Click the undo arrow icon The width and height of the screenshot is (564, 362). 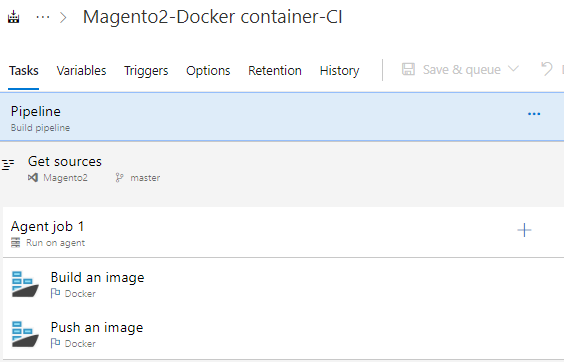547,69
